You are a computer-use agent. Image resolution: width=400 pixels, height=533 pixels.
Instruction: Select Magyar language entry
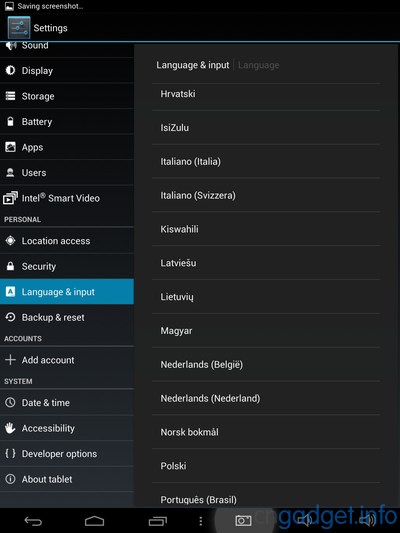tap(266, 331)
